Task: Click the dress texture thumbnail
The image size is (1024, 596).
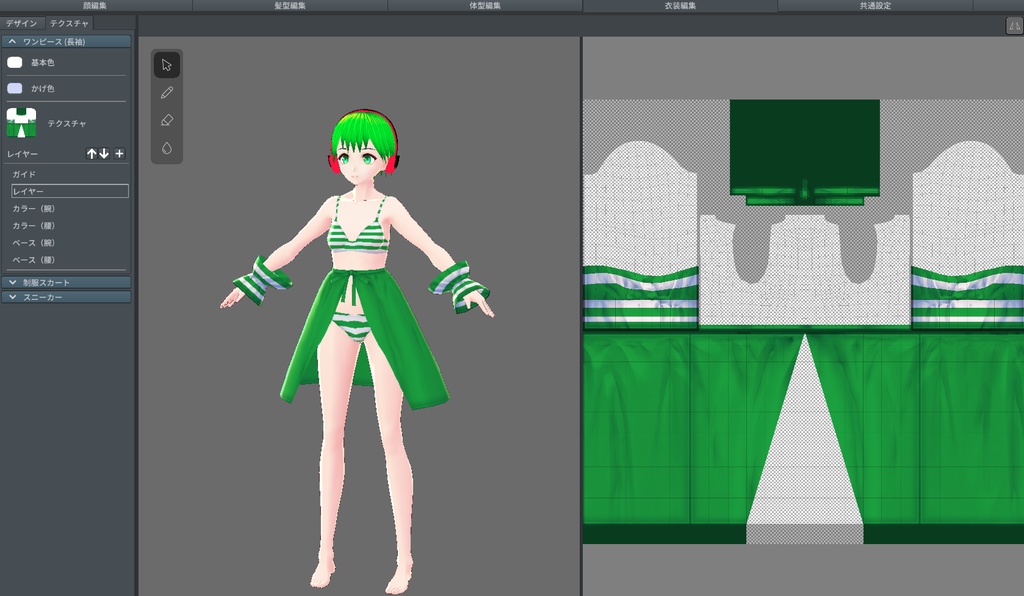Action: [x=21, y=123]
